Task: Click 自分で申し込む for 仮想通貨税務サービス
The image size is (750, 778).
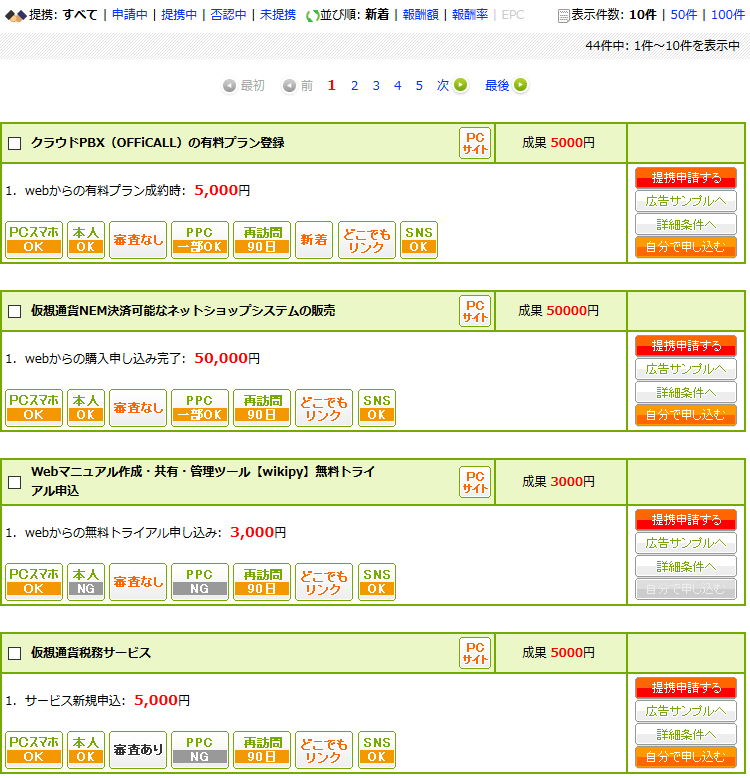Action: coord(686,757)
